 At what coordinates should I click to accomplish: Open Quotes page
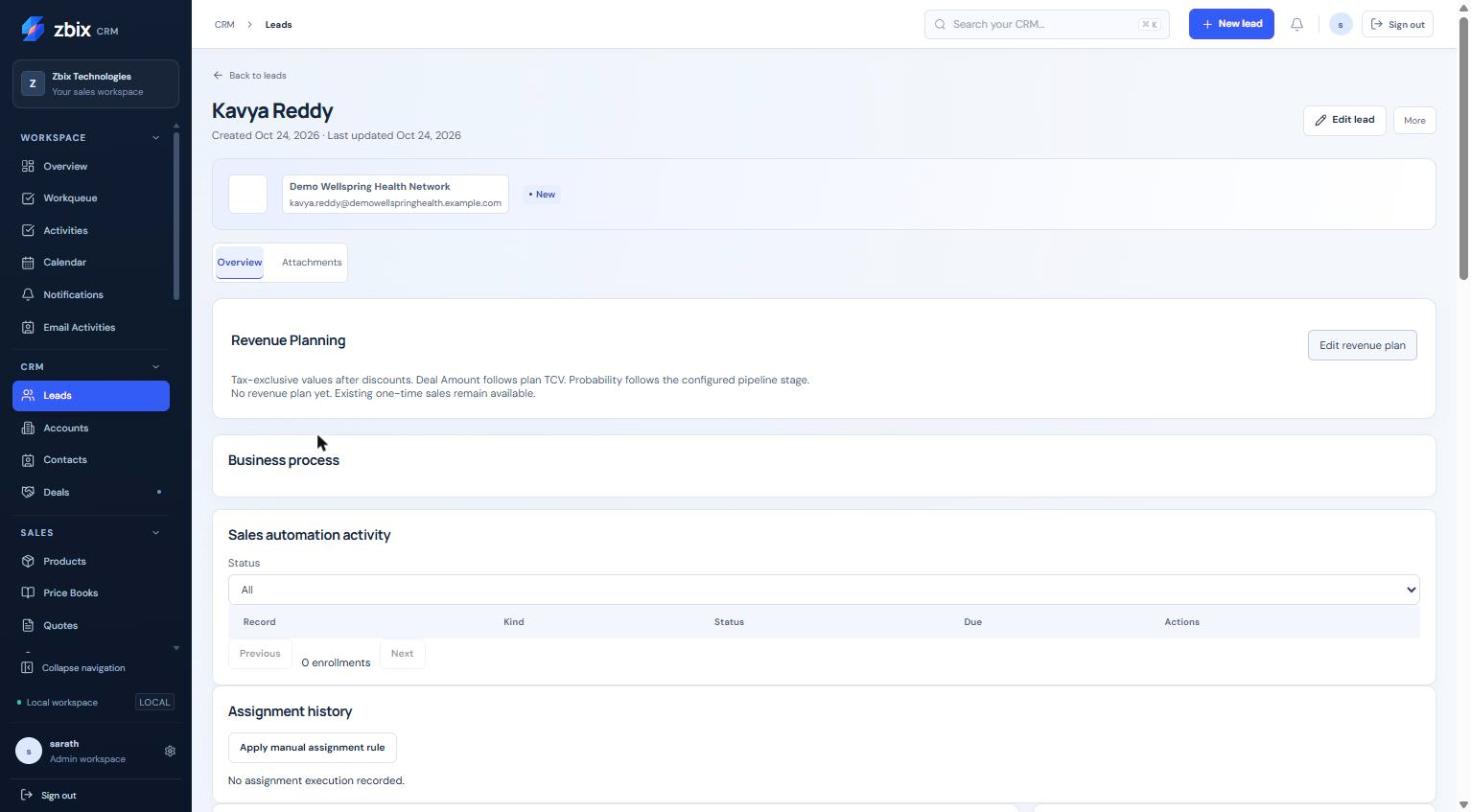pyautogui.click(x=91, y=625)
